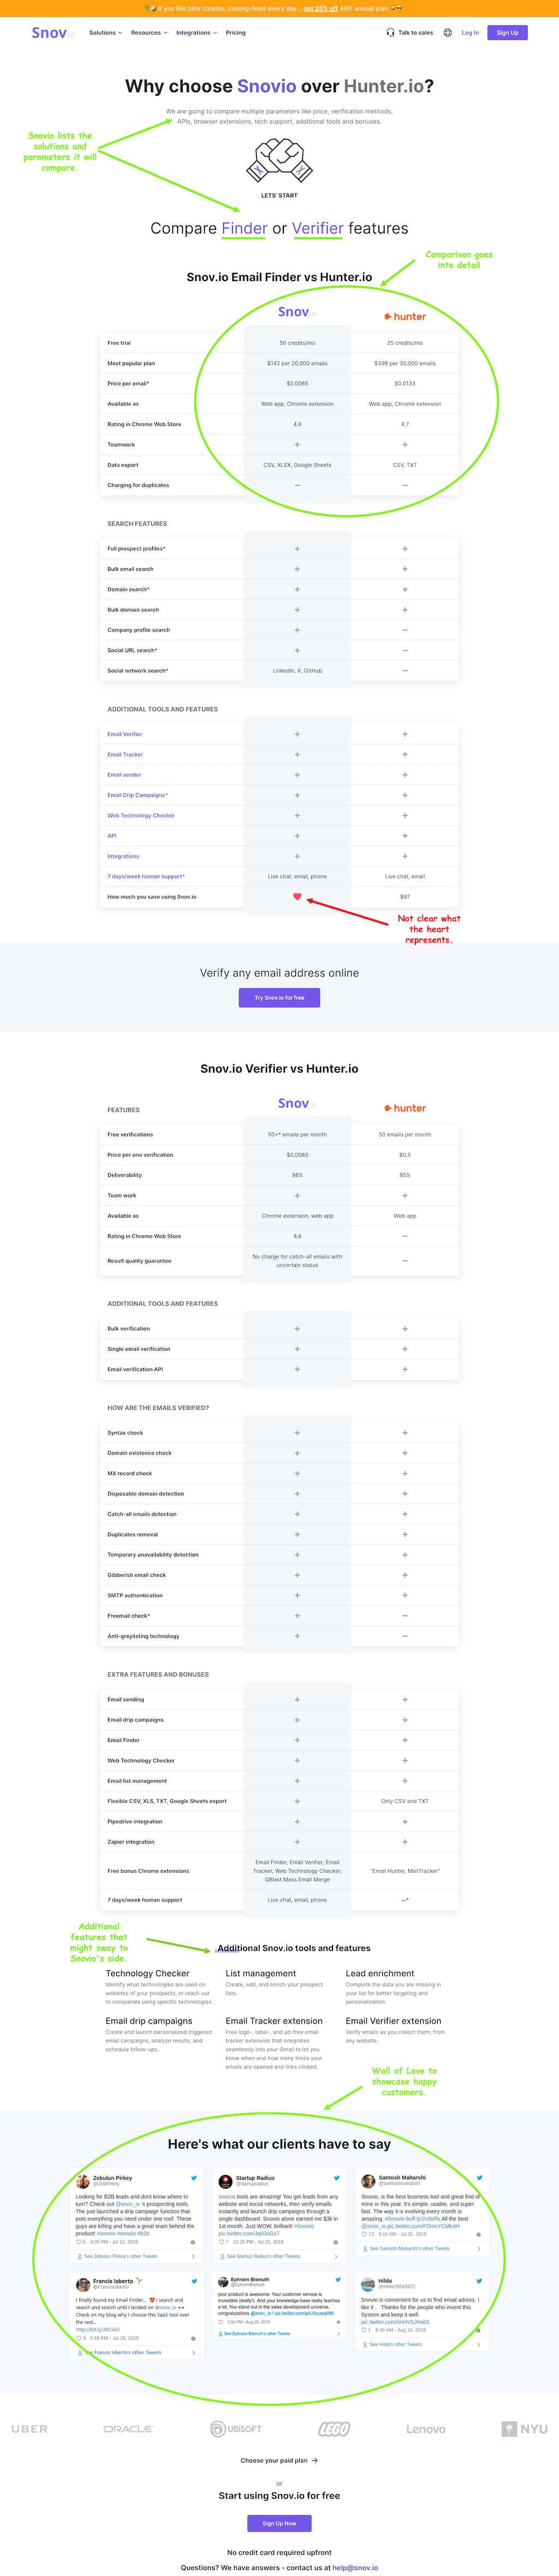The image size is (559, 2576).
Task: Open See Zebulun Pirkey's other Tweets
Action: tap(120, 2256)
